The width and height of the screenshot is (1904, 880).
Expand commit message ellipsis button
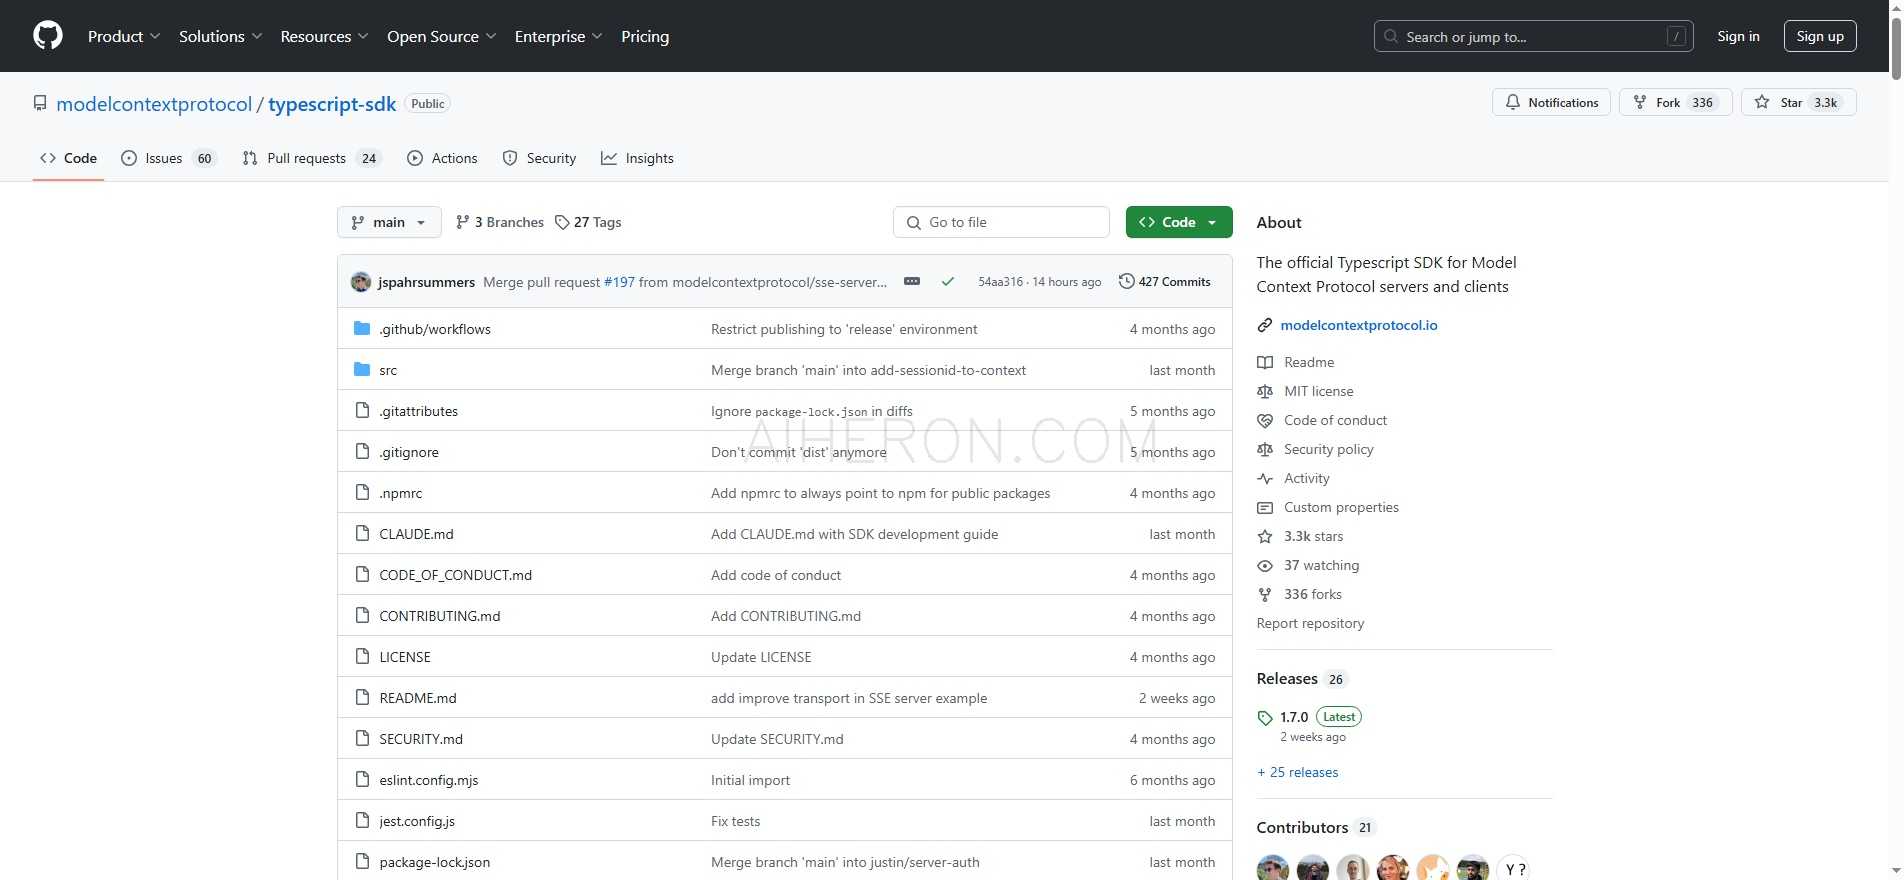[x=912, y=282]
